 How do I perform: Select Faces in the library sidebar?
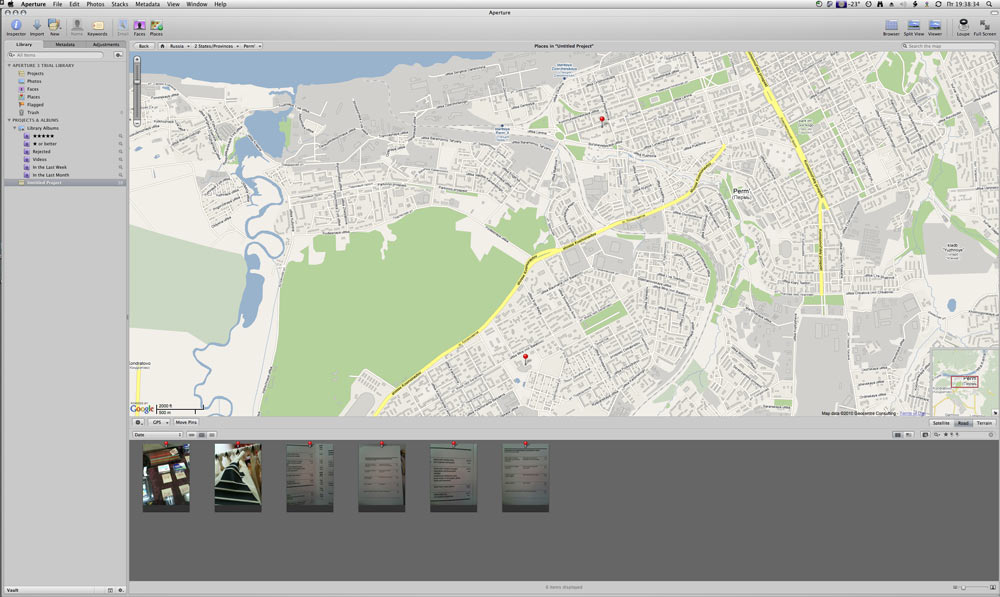(33, 89)
